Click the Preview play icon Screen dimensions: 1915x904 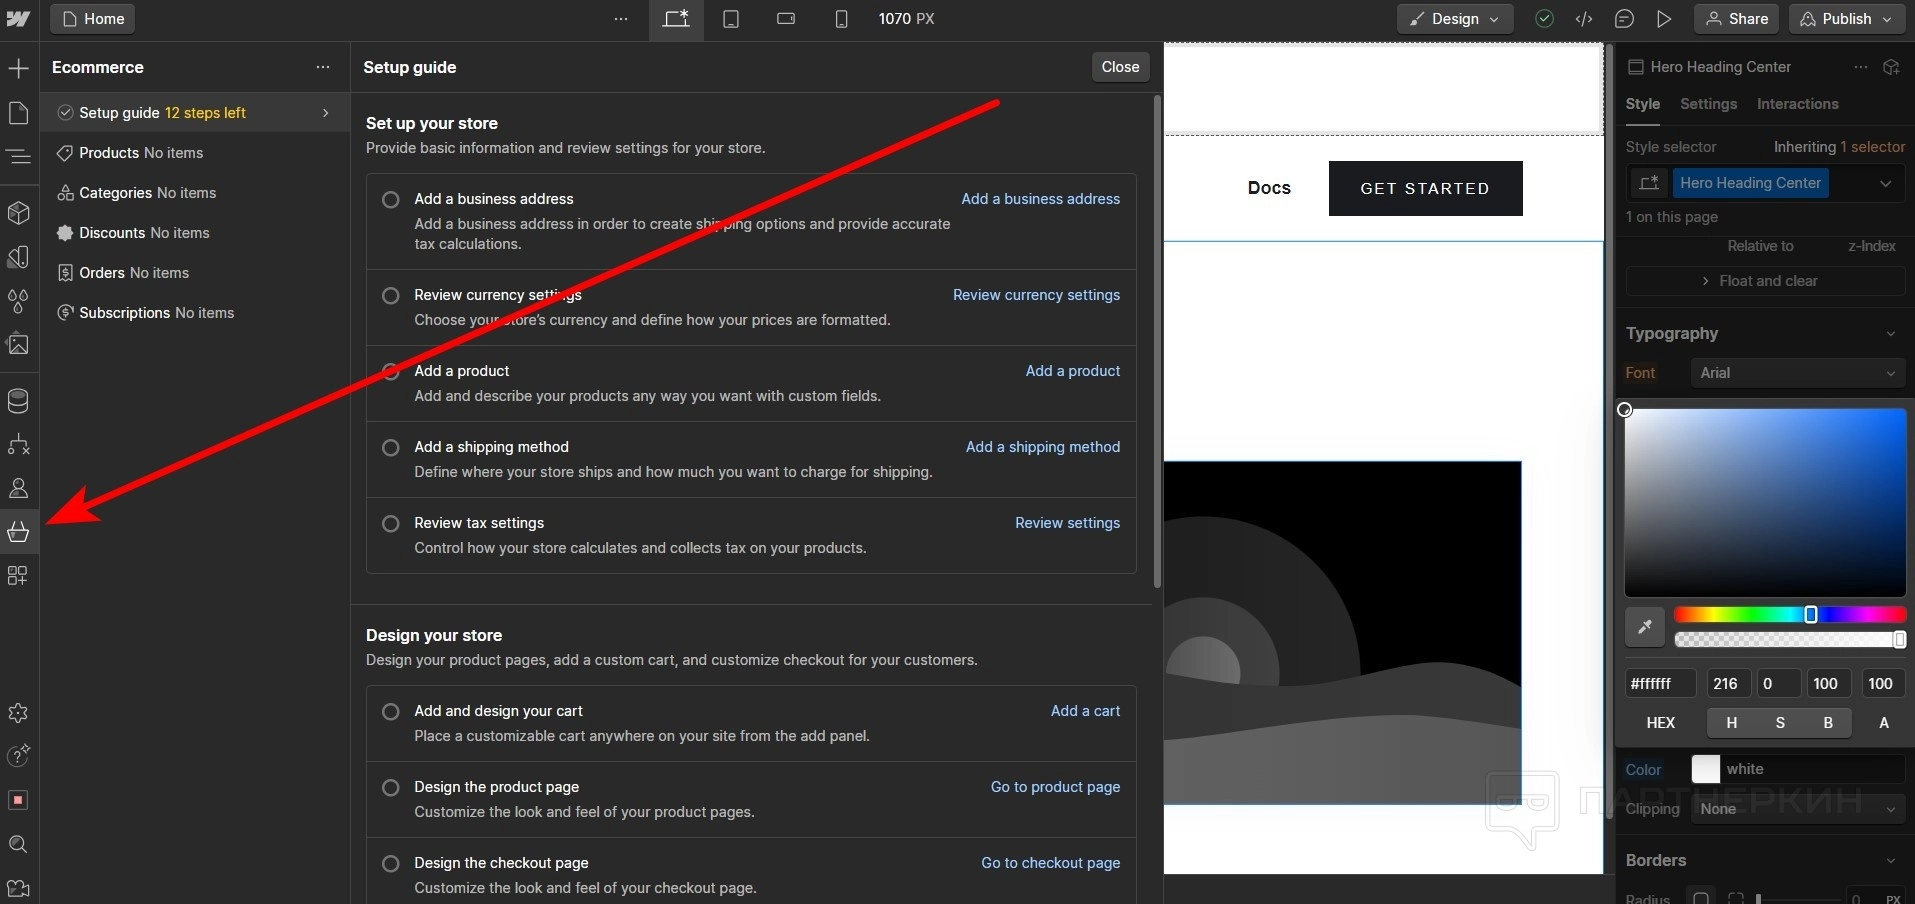tap(1664, 19)
